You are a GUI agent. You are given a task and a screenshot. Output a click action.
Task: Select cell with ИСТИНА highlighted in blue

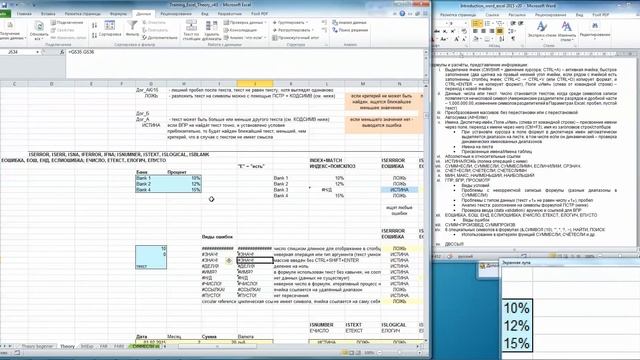(399, 190)
